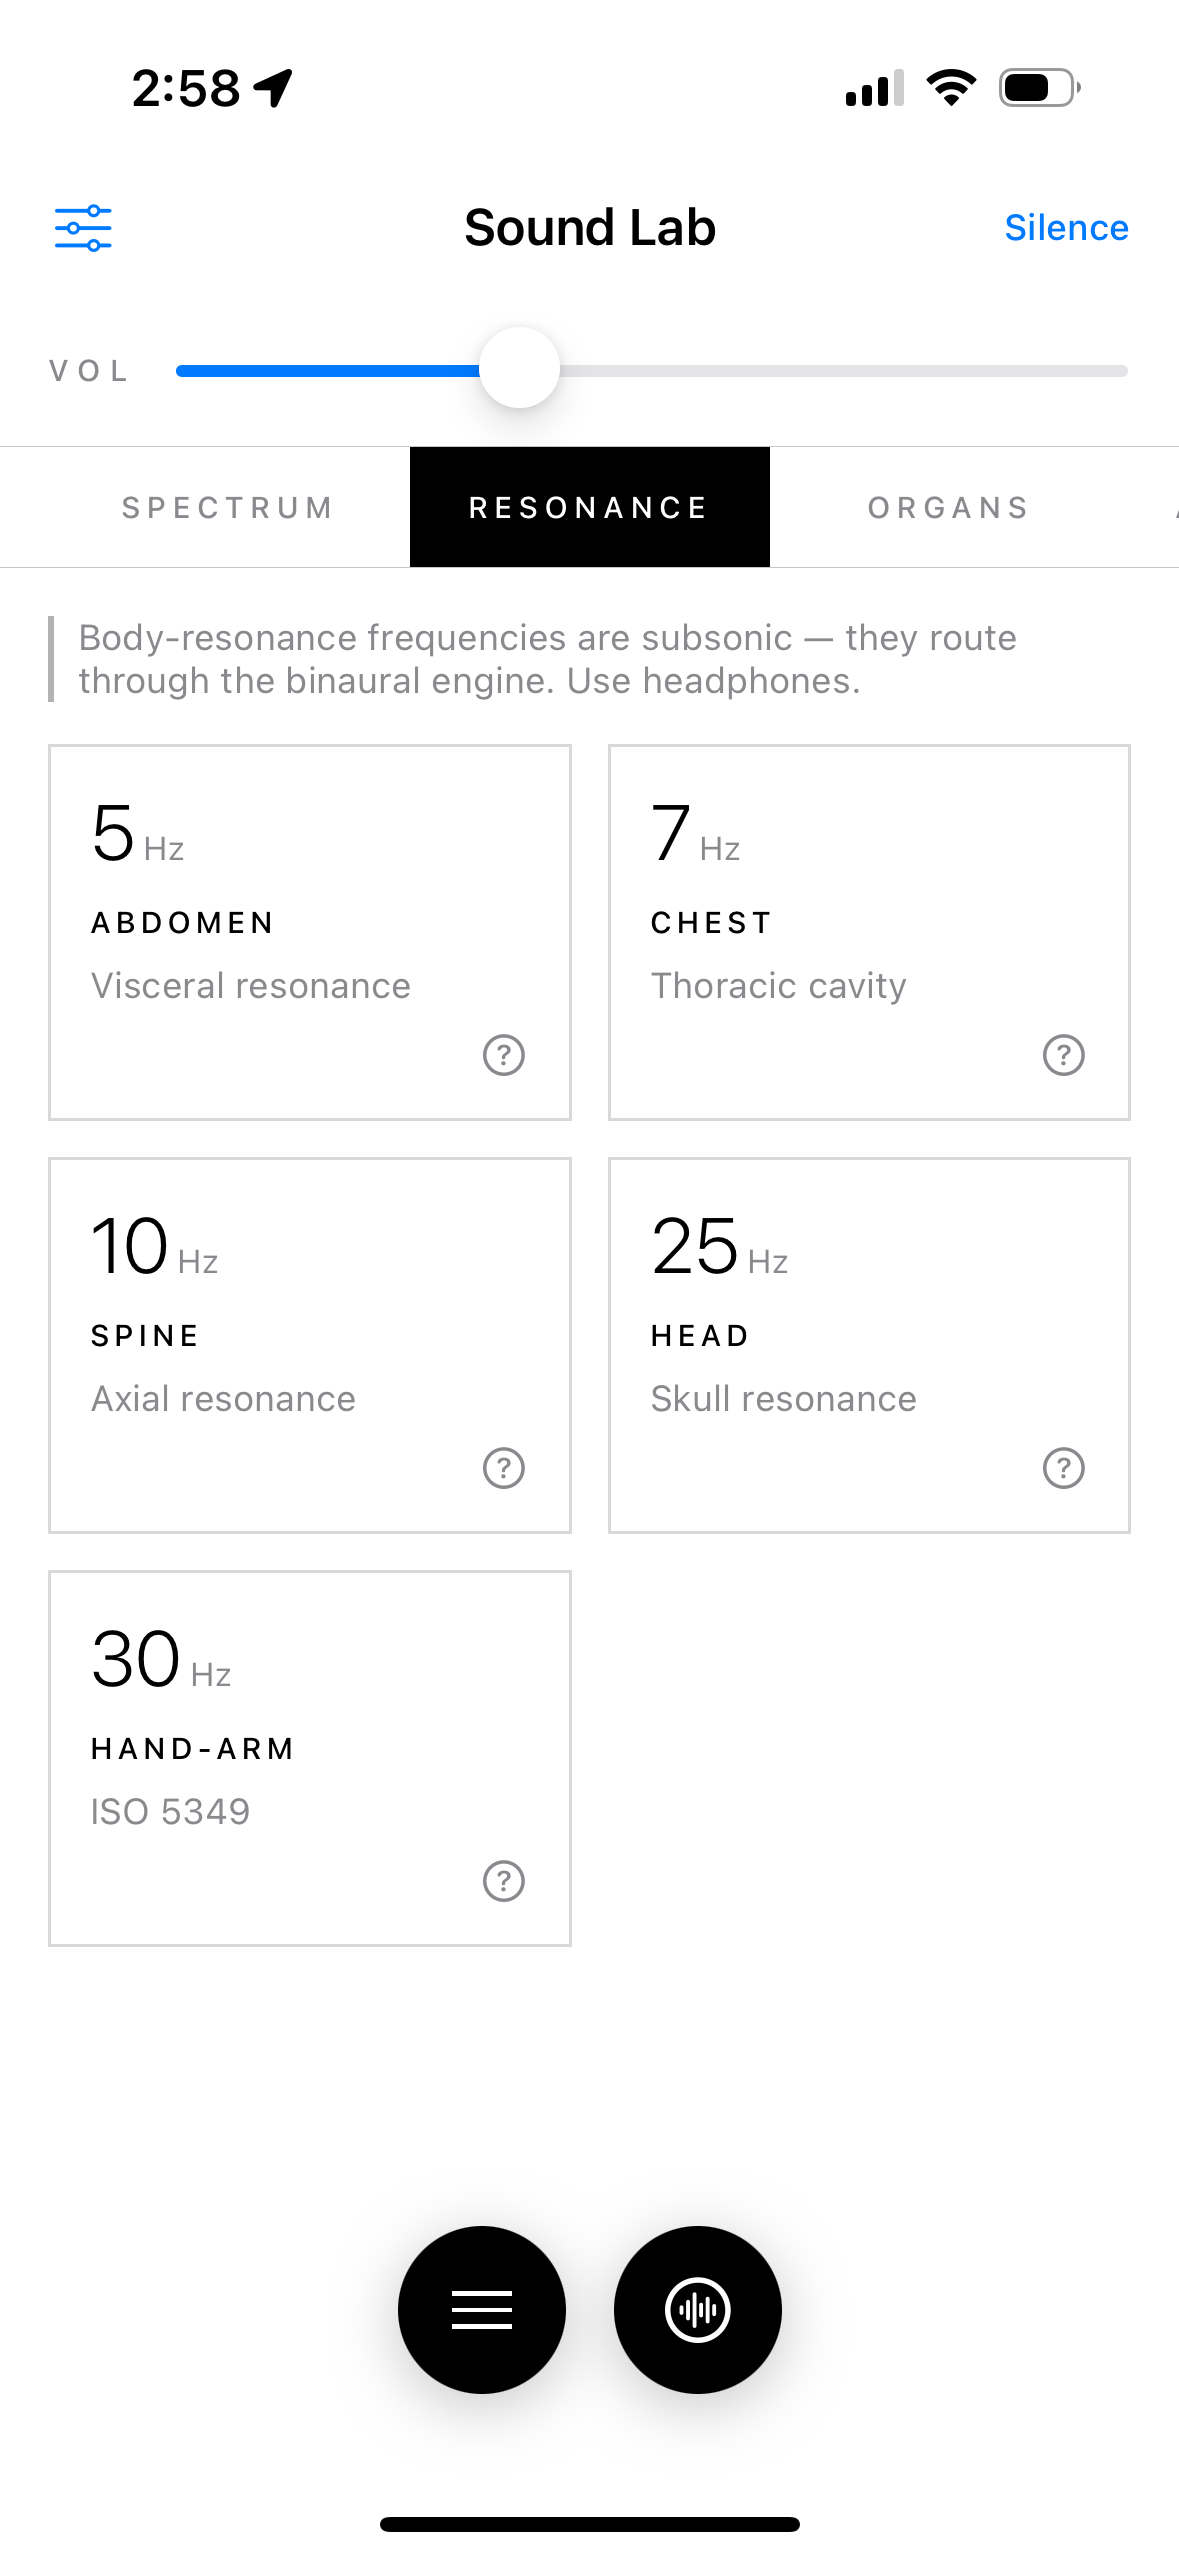Viewport: 1179px width, 2556px height.
Task: Tap the help icon on Chest card
Action: [x=1064, y=1055]
